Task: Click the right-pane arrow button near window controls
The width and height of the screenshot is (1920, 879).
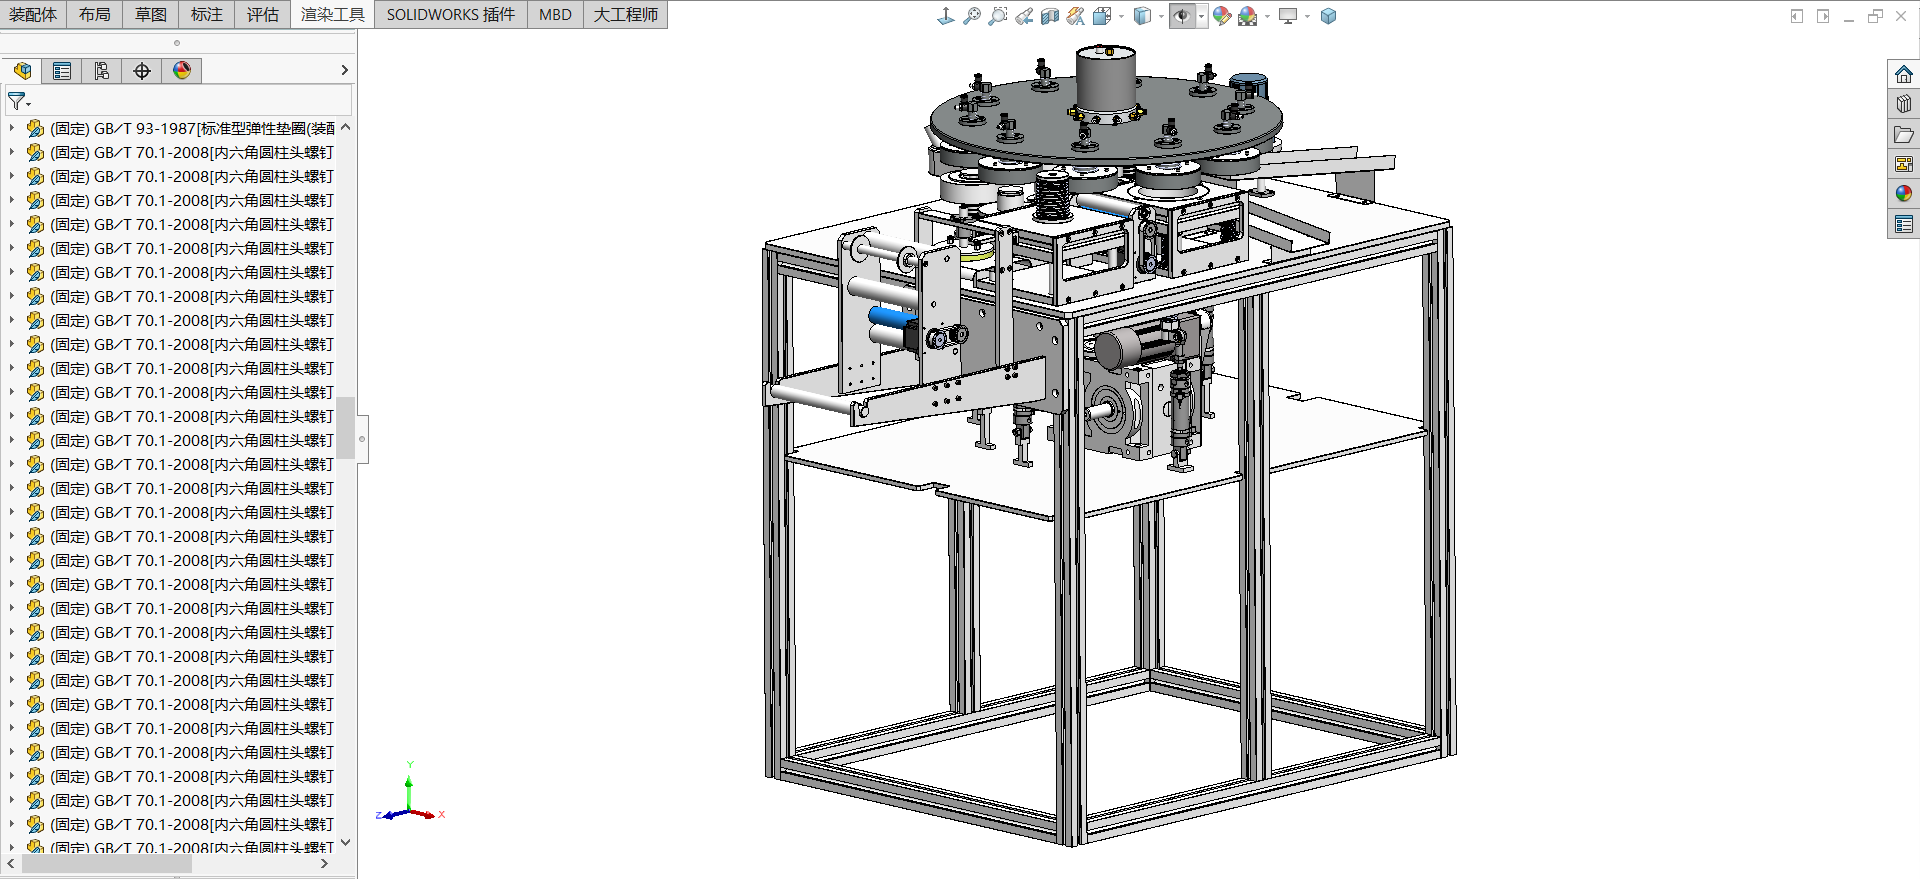Action: point(1823,16)
